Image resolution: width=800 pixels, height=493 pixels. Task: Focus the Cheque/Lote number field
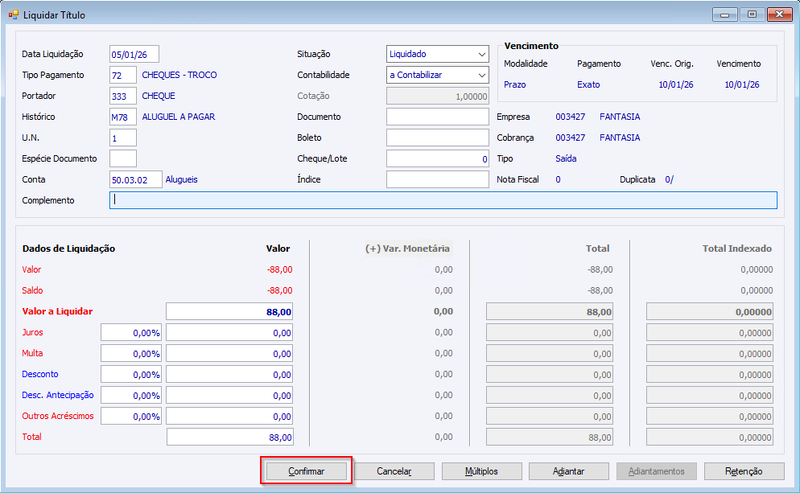437,159
